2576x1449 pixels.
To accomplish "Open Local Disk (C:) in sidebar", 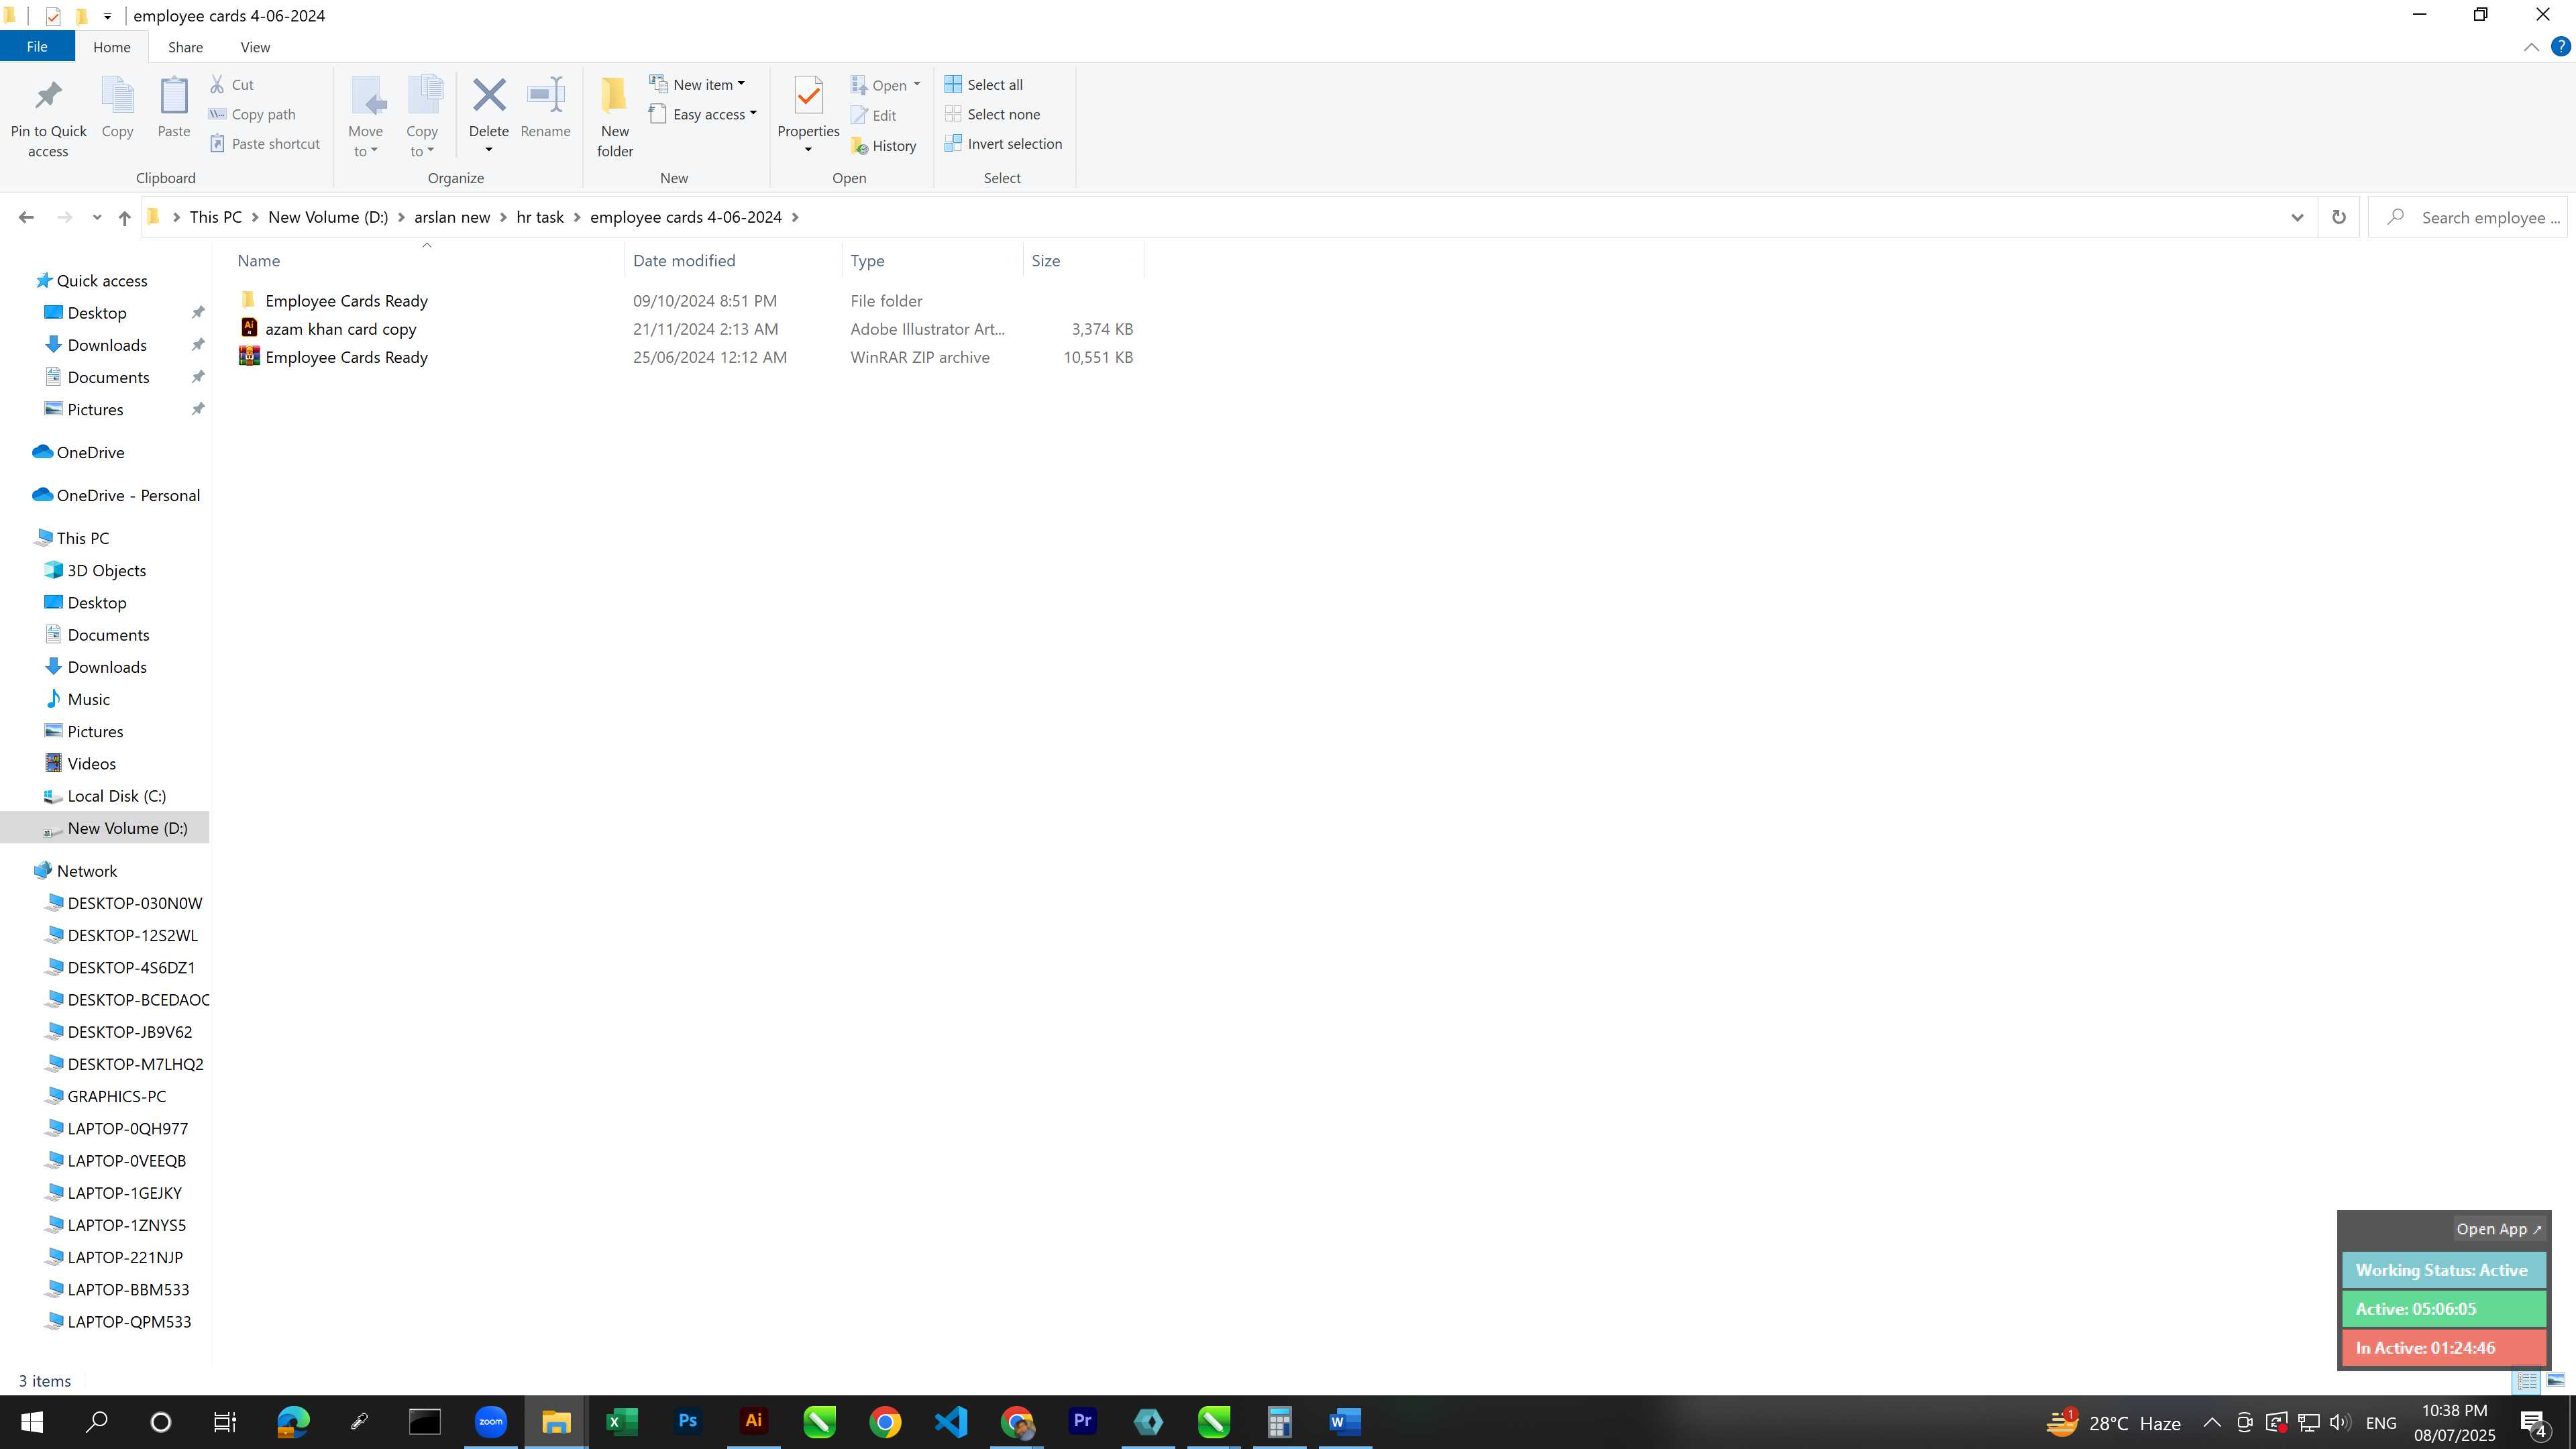I will (116, 796).
